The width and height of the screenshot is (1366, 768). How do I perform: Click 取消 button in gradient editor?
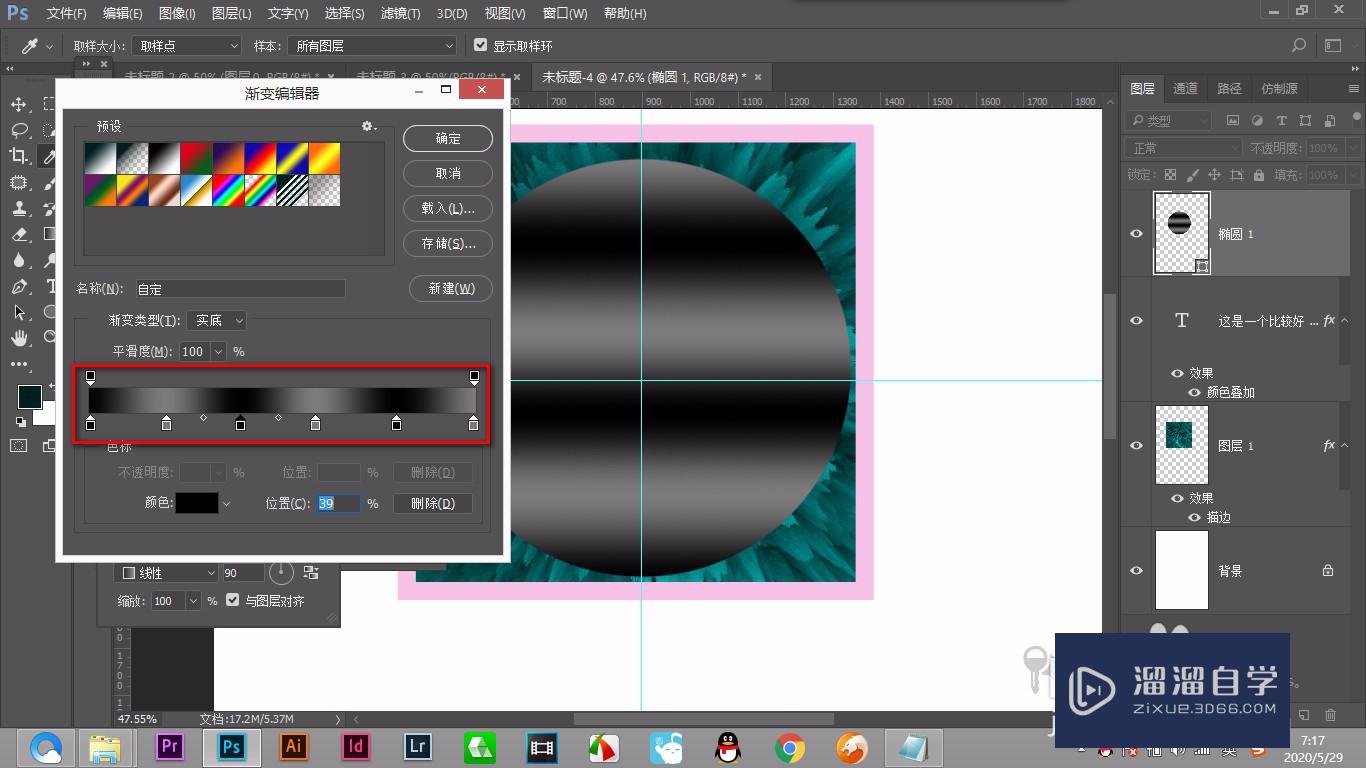448,174
